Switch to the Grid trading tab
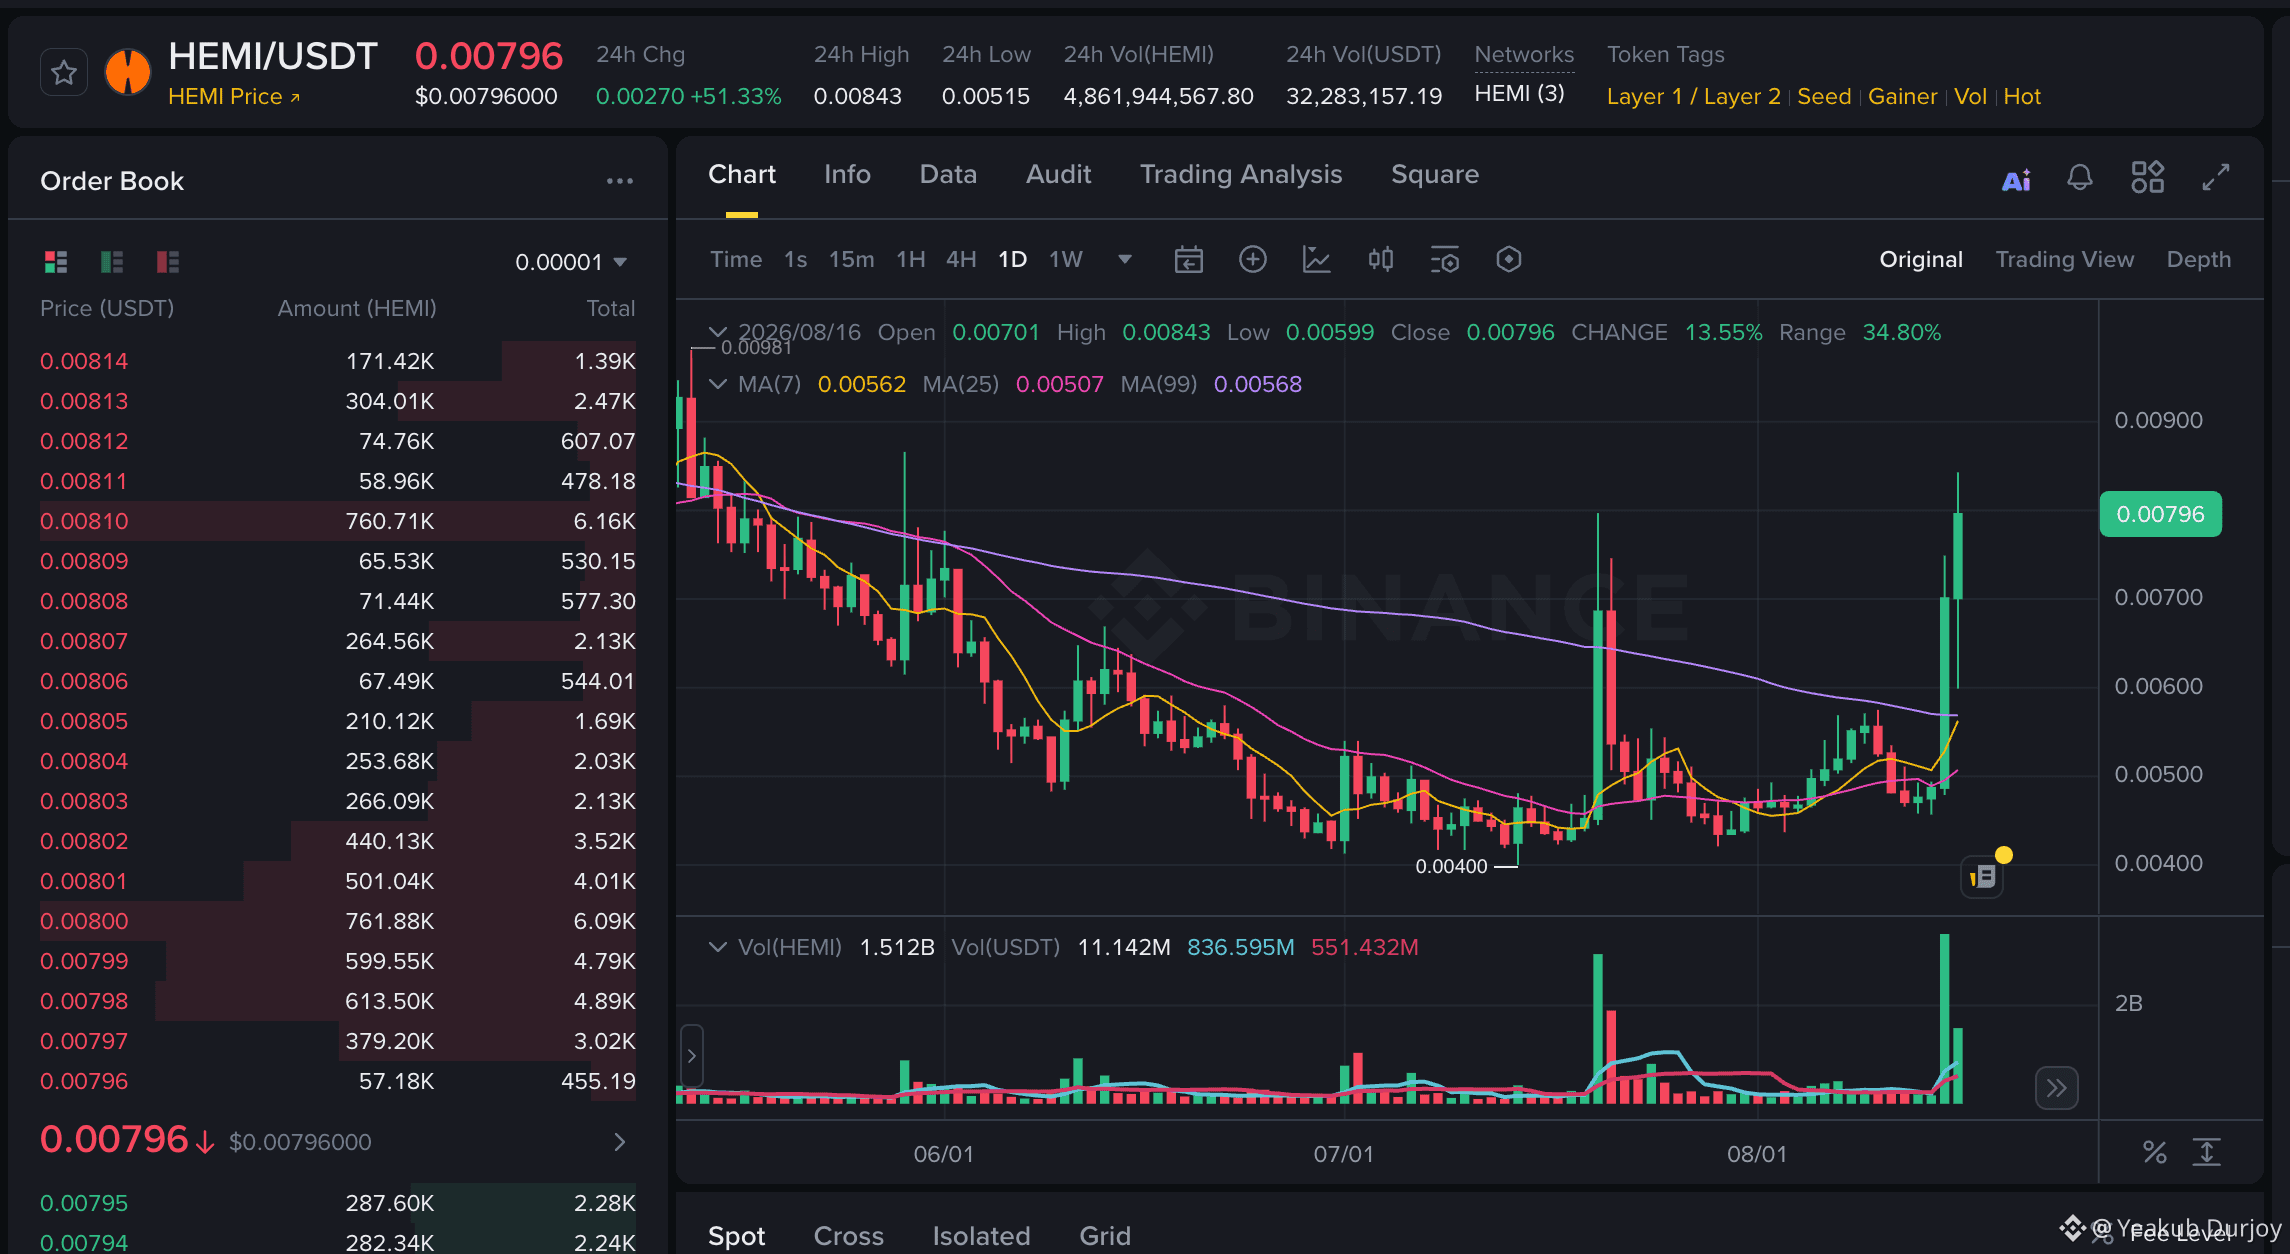Screen dimensions: 2290x1254 (1105, 1236)
